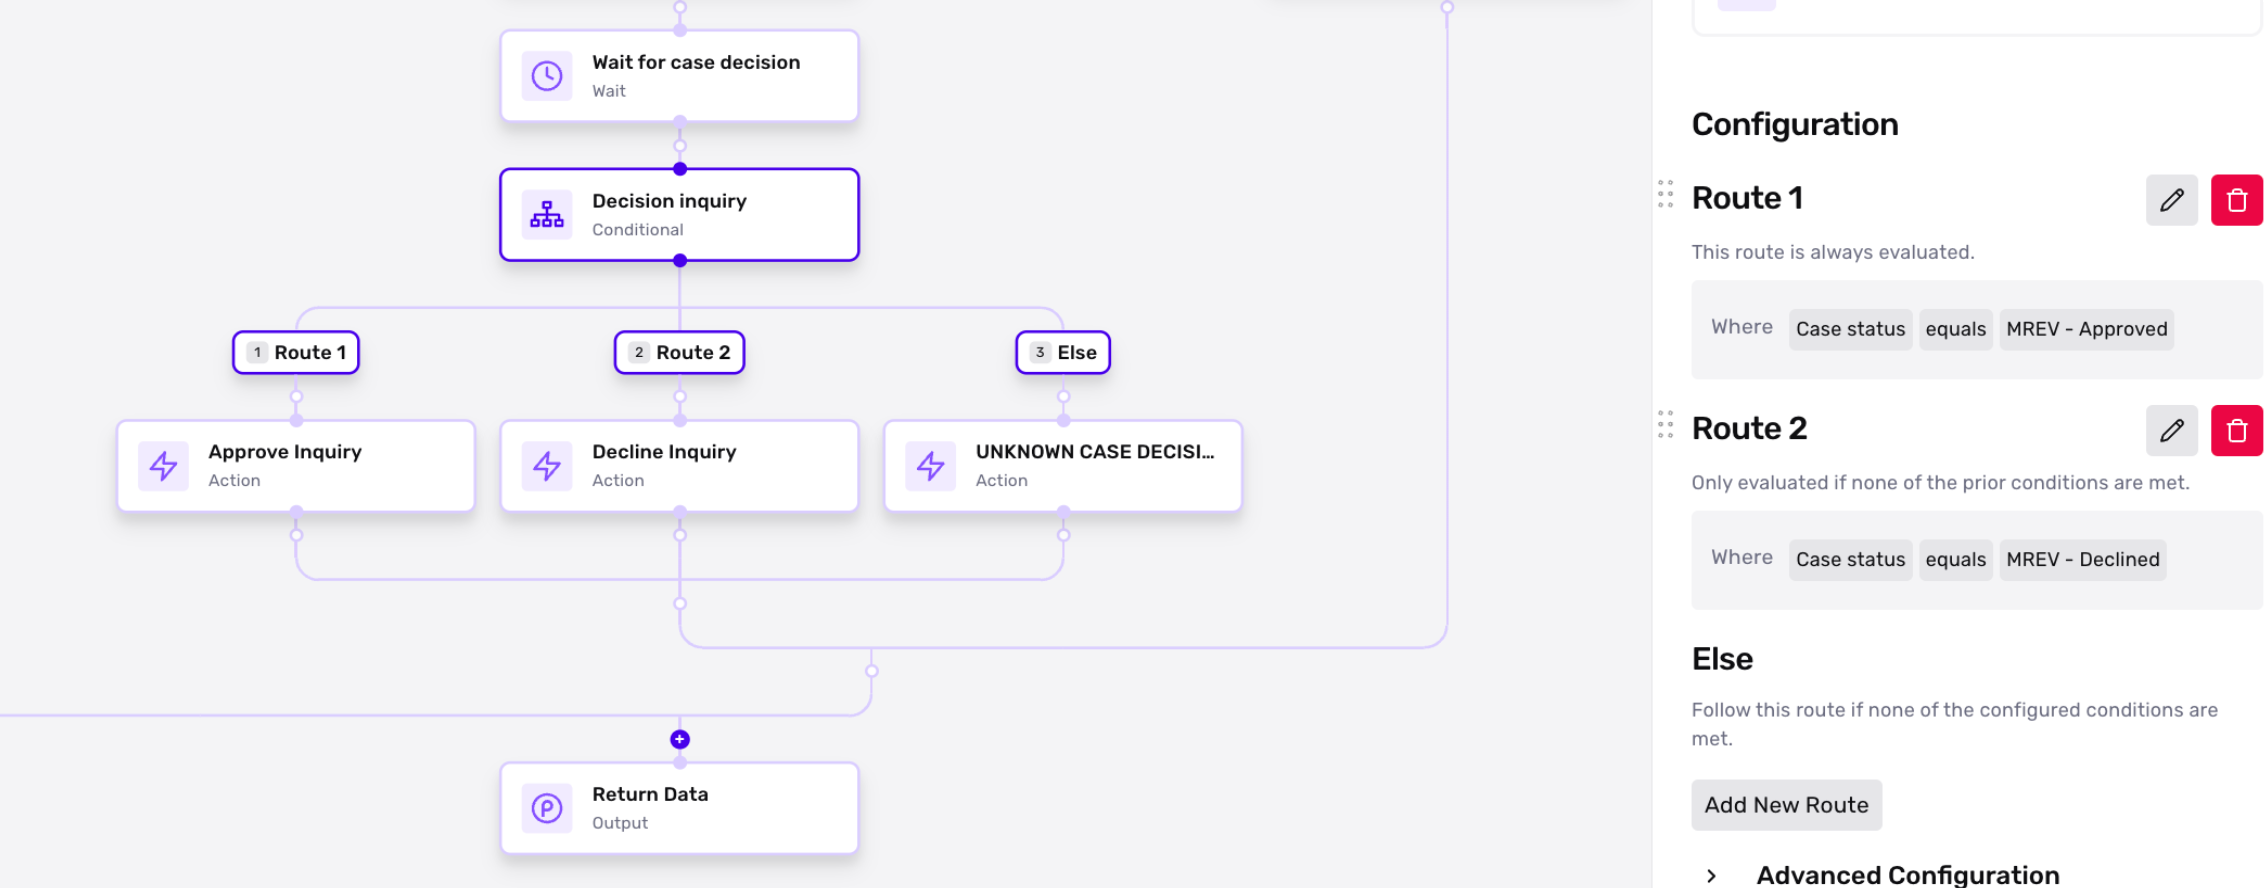Click the plus add-step button above Return Data
Image resolution: width=2266 pixels, height=888 pixels.
coord(680,739)
